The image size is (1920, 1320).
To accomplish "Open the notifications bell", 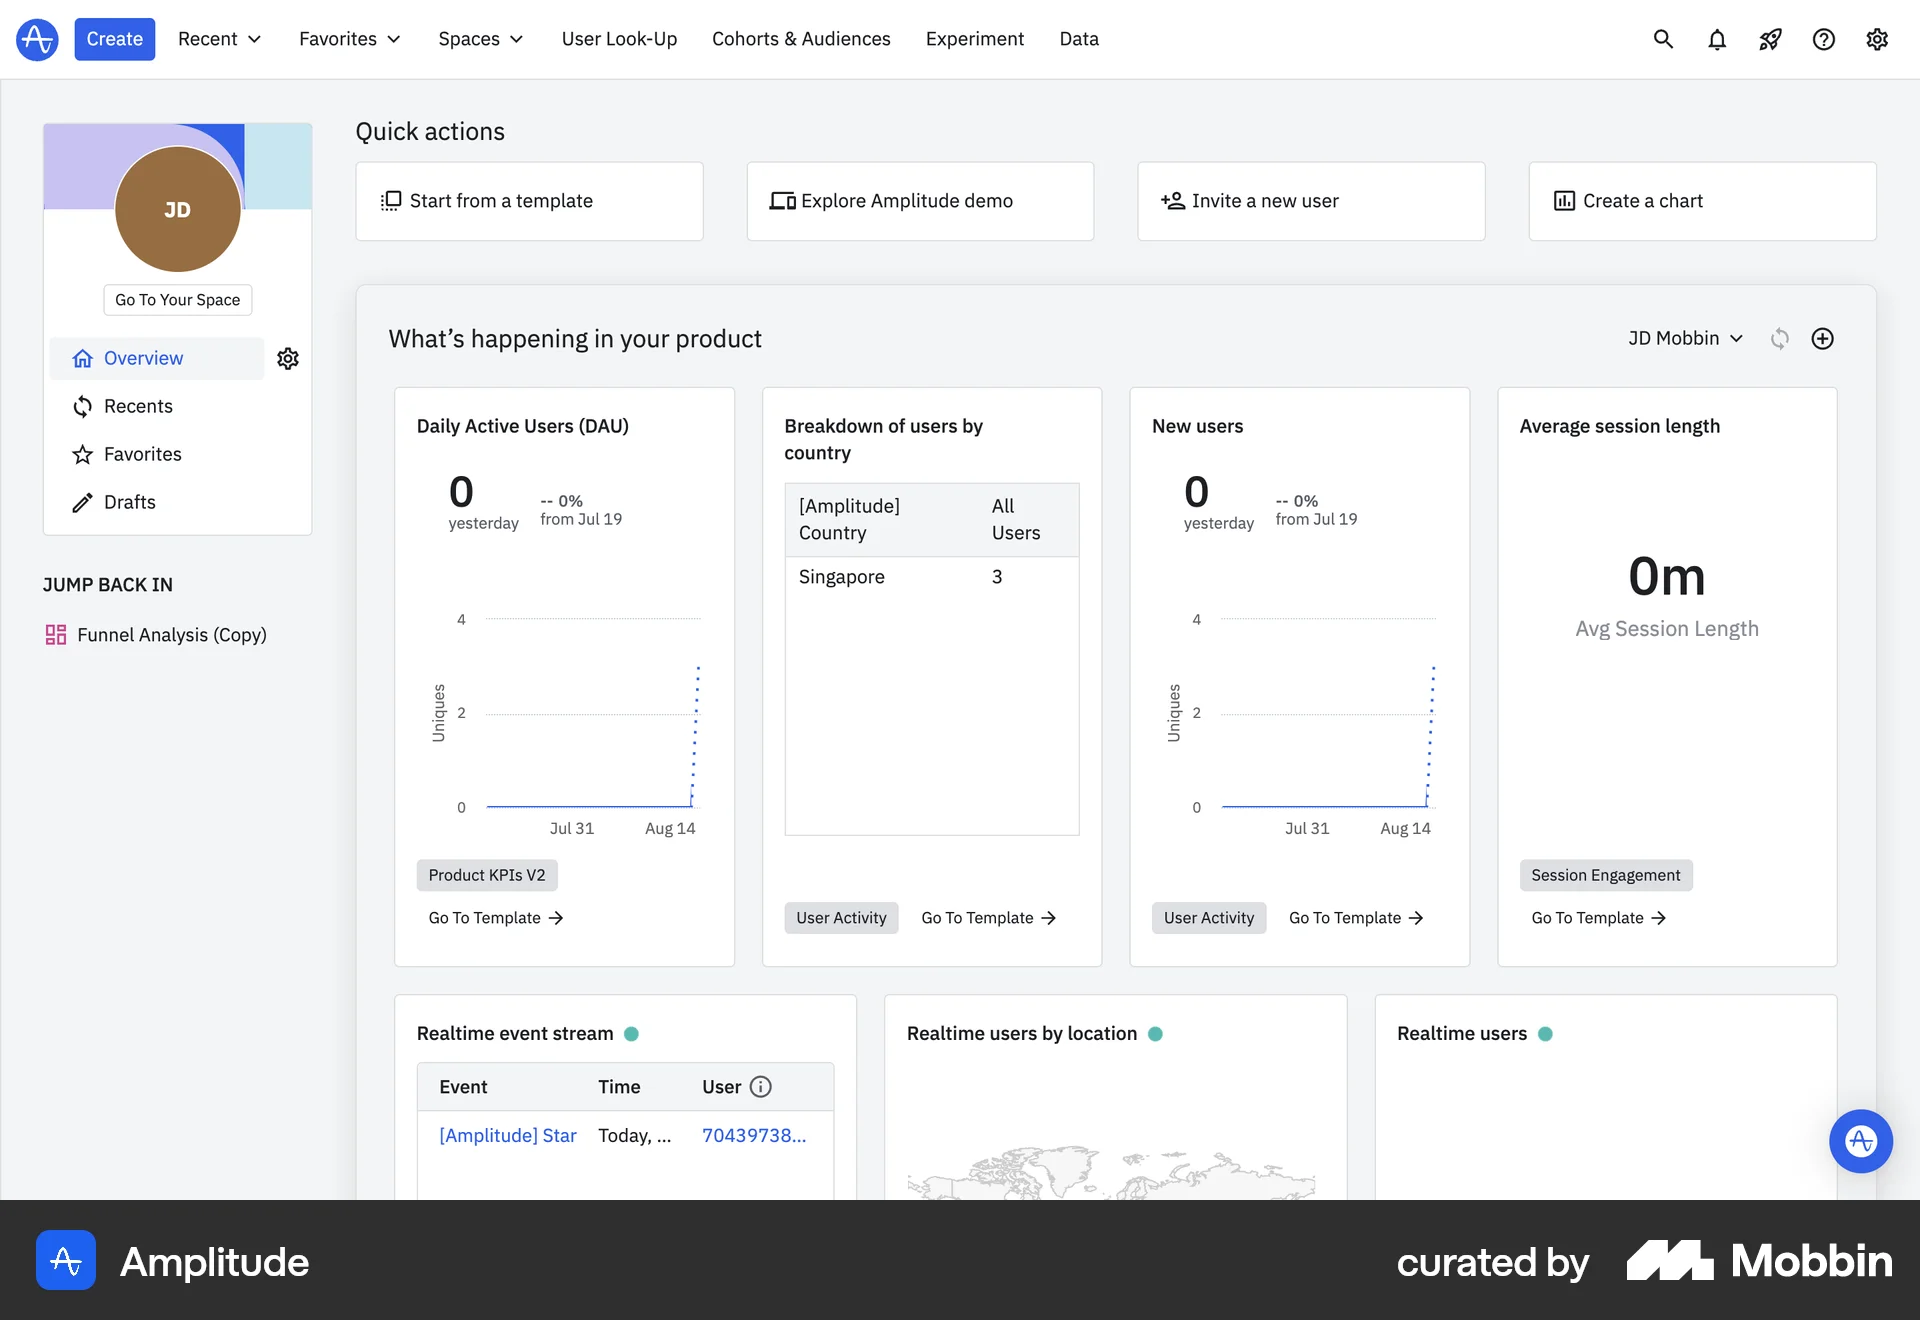I will [x=1717, y=39].
